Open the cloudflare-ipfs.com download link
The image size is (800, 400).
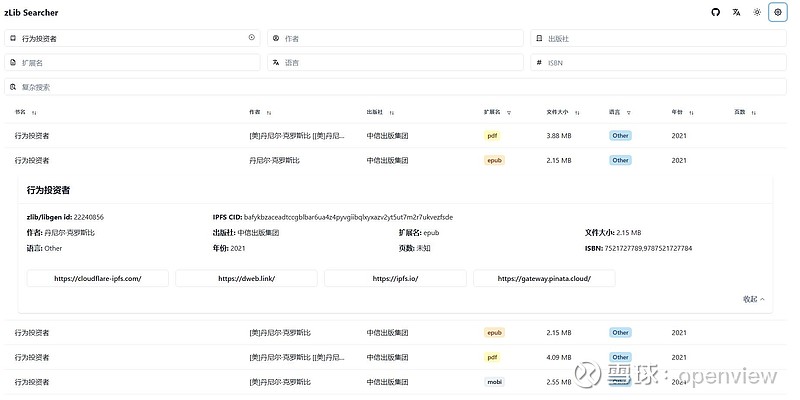(x=97, y=279)
